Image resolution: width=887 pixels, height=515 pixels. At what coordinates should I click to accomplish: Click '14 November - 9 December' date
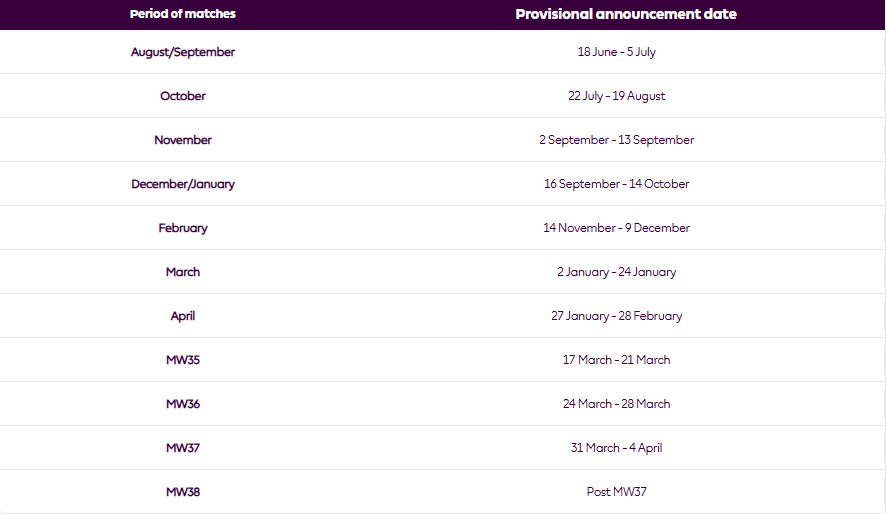pos(617,228)
